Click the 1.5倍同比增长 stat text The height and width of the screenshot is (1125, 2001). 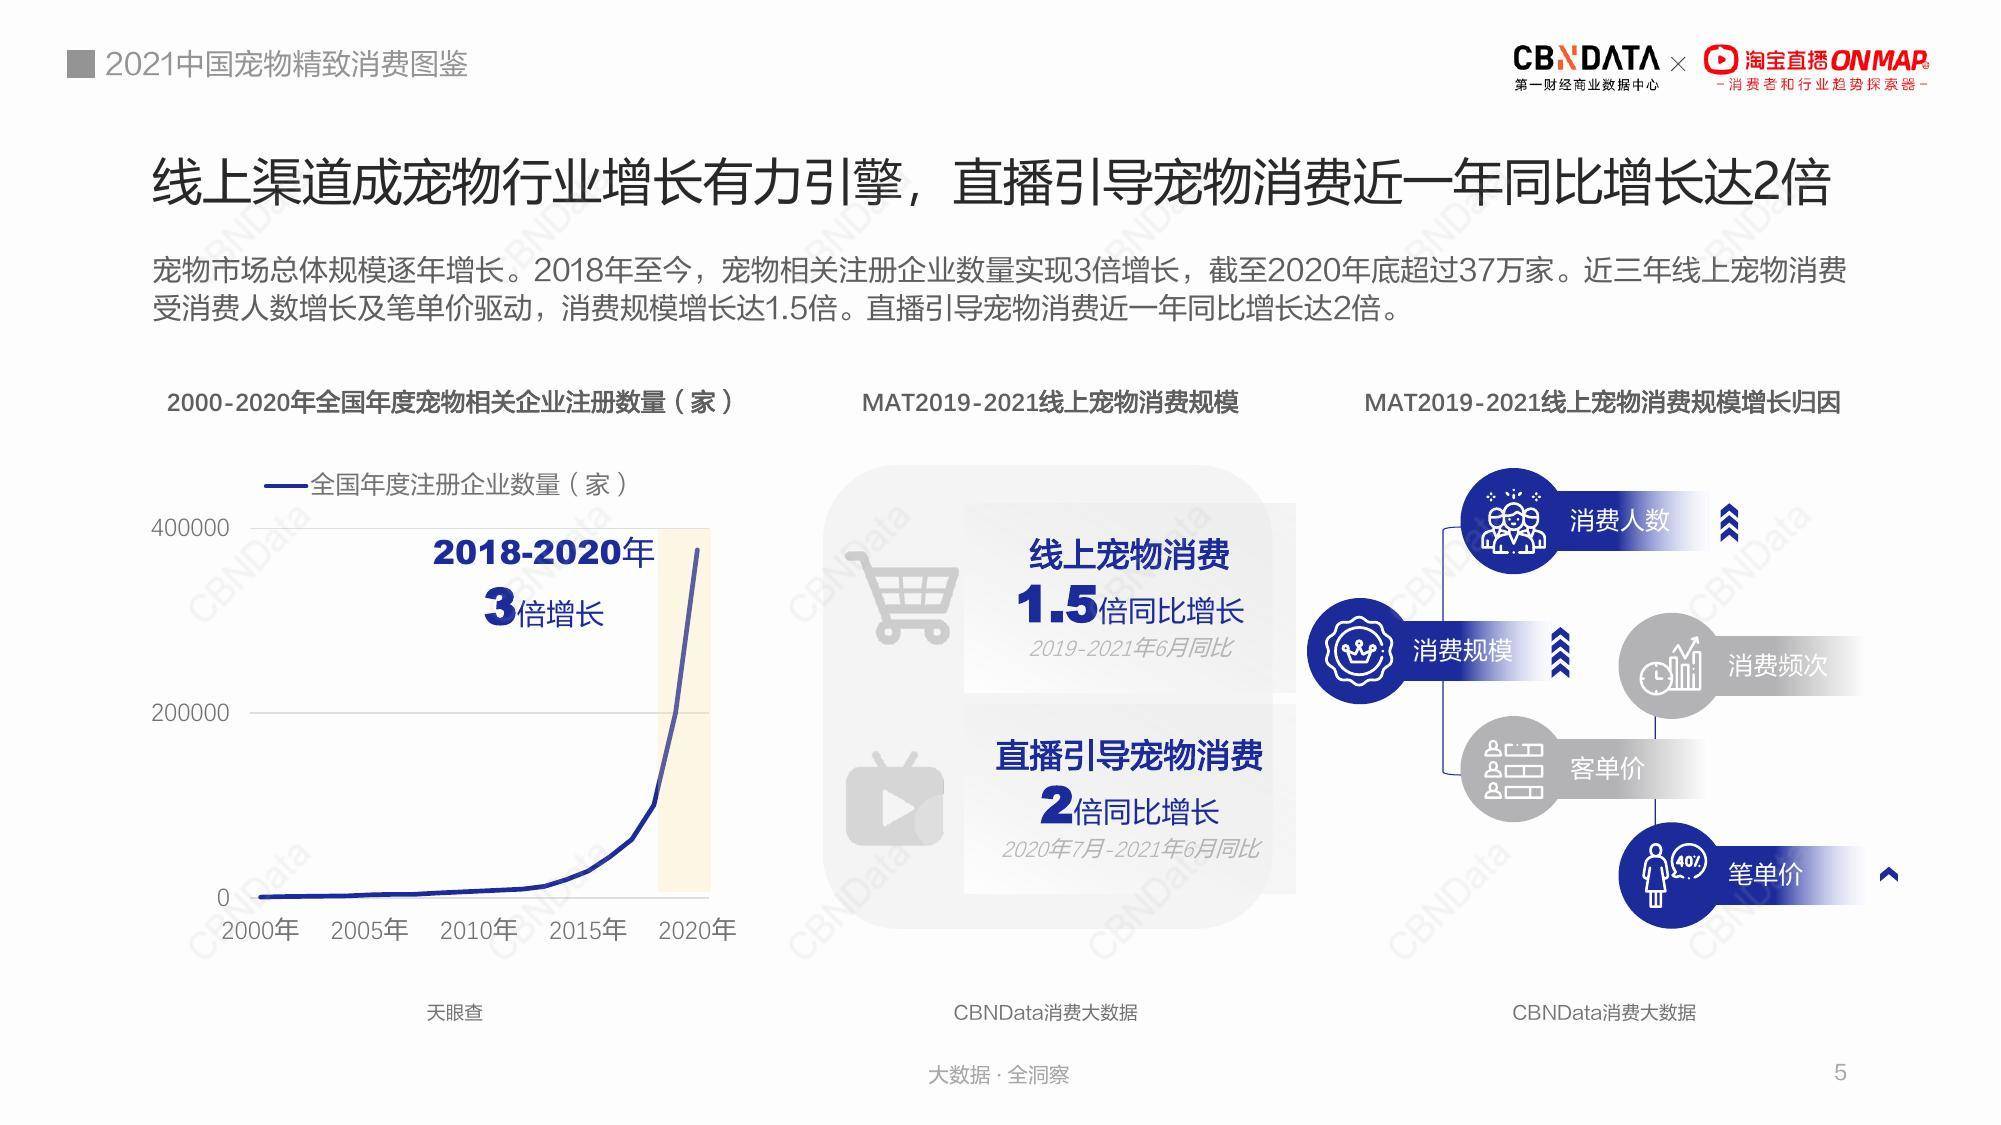tap(1129, 606)
